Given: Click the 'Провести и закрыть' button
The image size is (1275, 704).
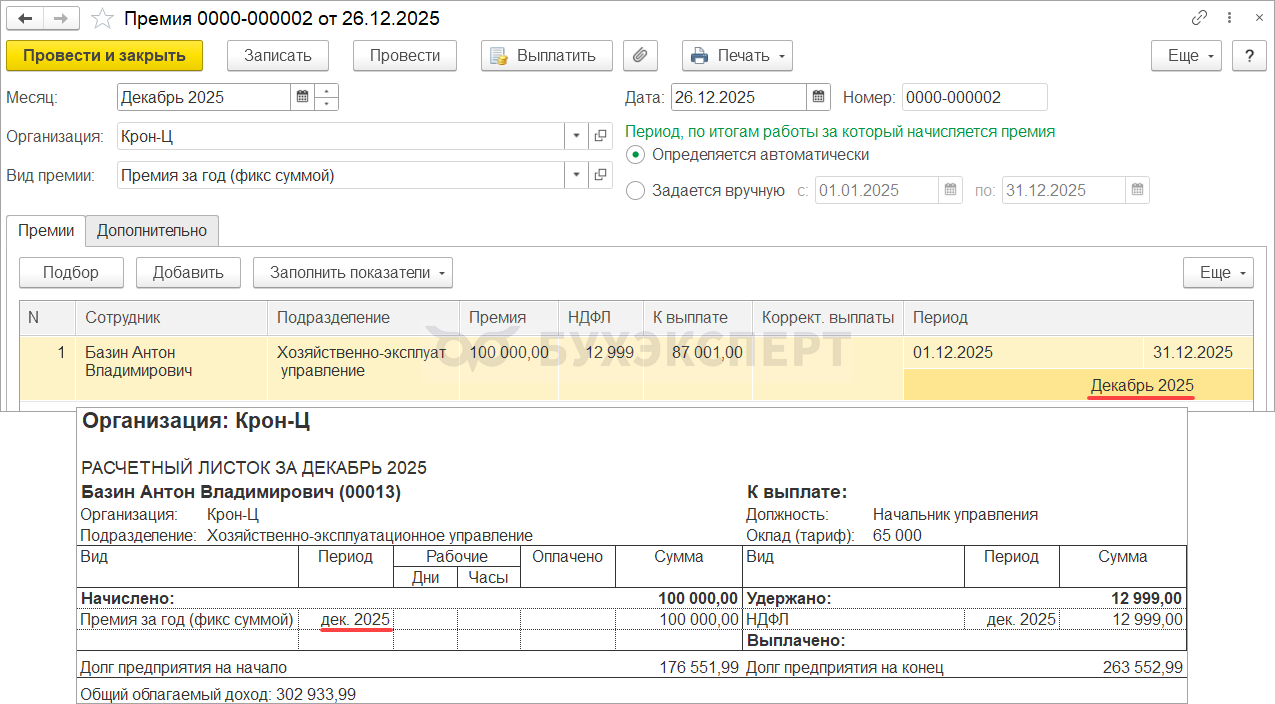Looking at the screenshot, I should click(104, 56).
